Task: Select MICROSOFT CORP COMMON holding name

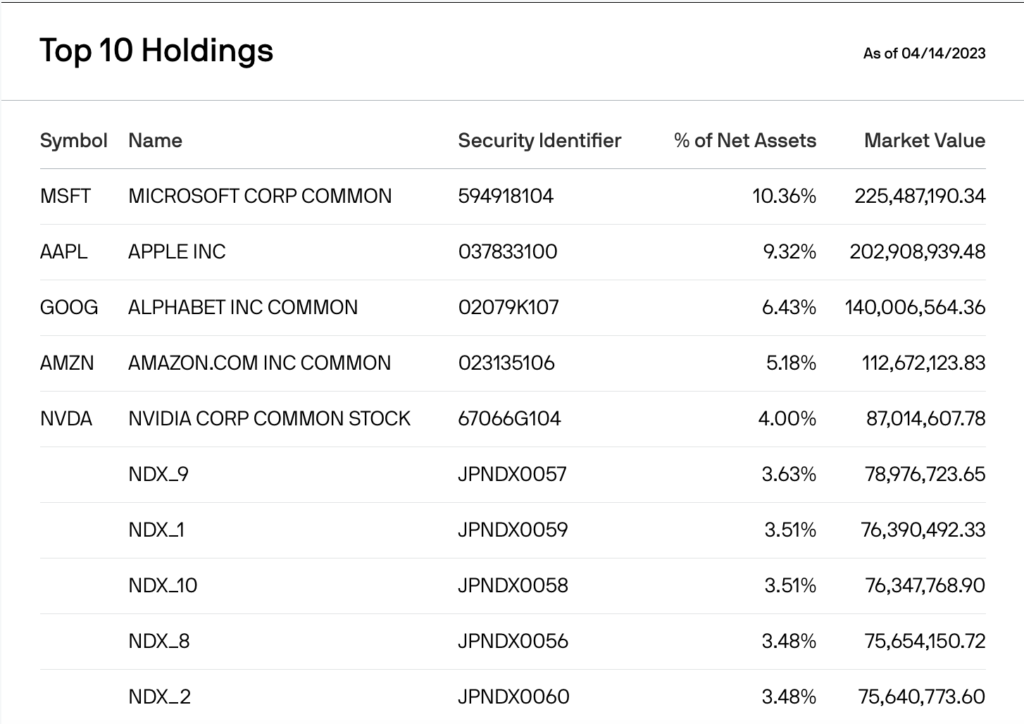Action: 260,196
